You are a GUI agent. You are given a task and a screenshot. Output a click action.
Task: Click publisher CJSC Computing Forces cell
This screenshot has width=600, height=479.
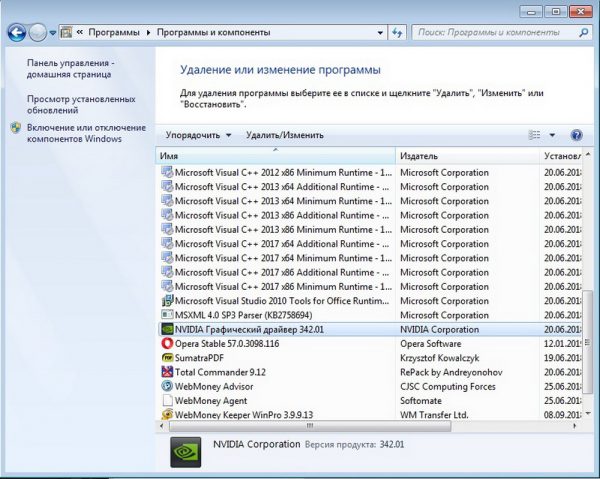(448, 386)
